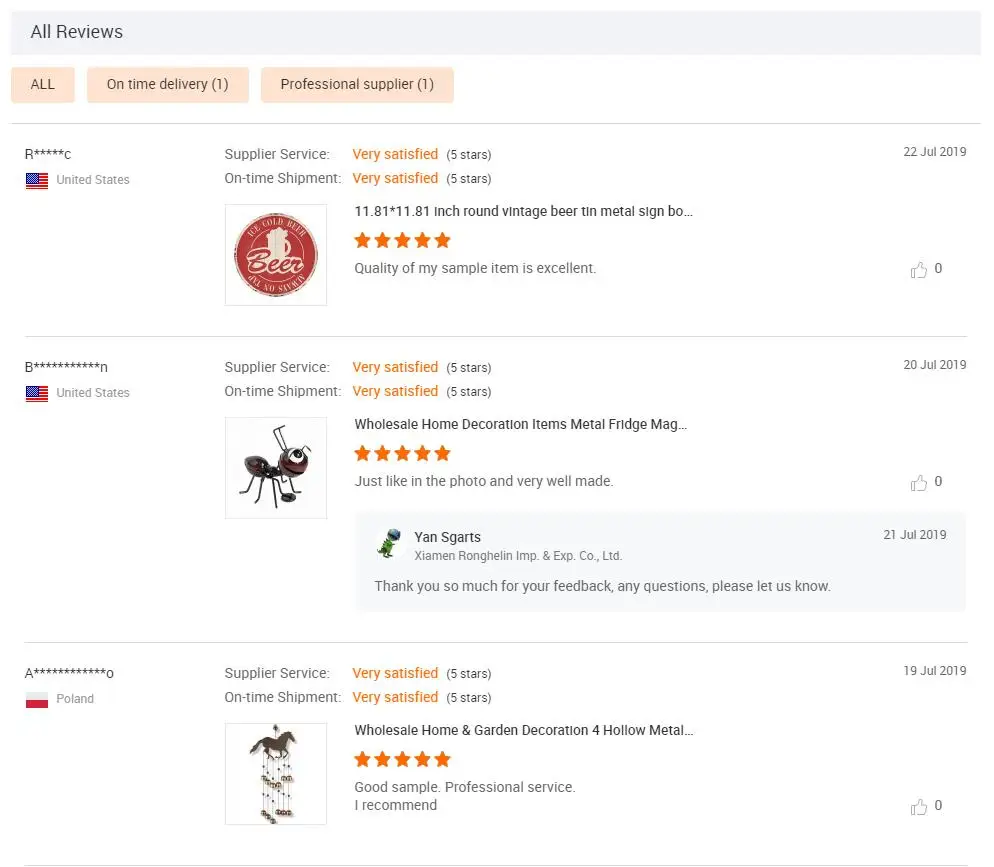This screenshot has height=867, width=994.
Task: Open the round vintage beer tin sign product link
Action: pyautogui.click(x=523, y=212)
